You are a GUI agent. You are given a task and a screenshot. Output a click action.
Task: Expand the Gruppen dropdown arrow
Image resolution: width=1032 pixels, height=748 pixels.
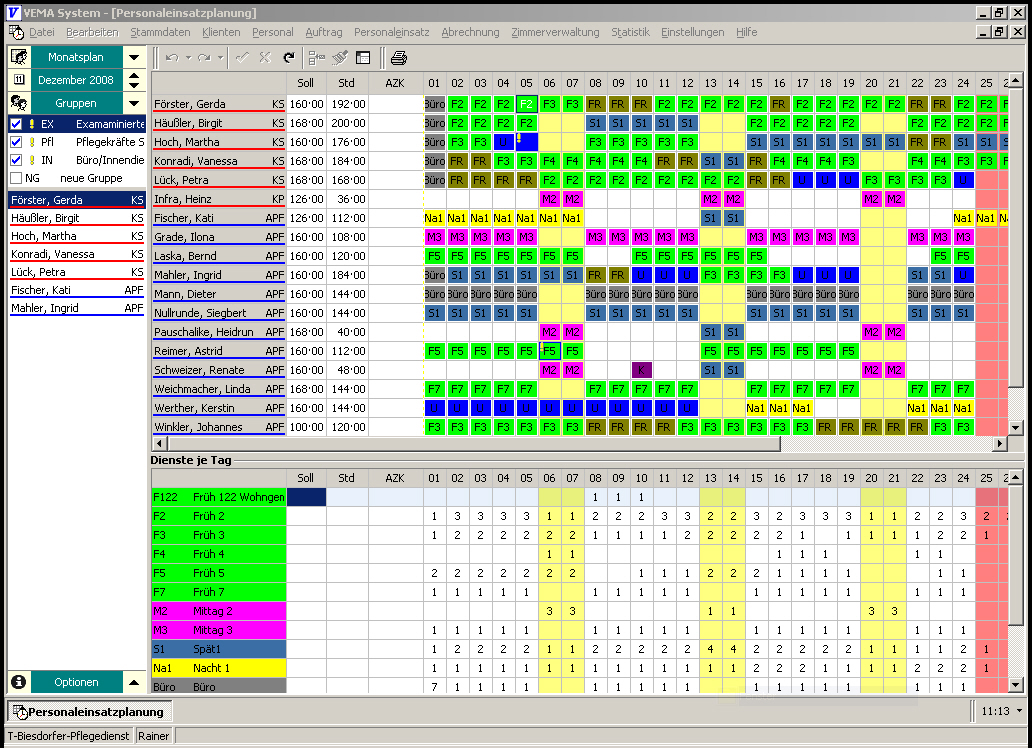(x=134, y=103)
